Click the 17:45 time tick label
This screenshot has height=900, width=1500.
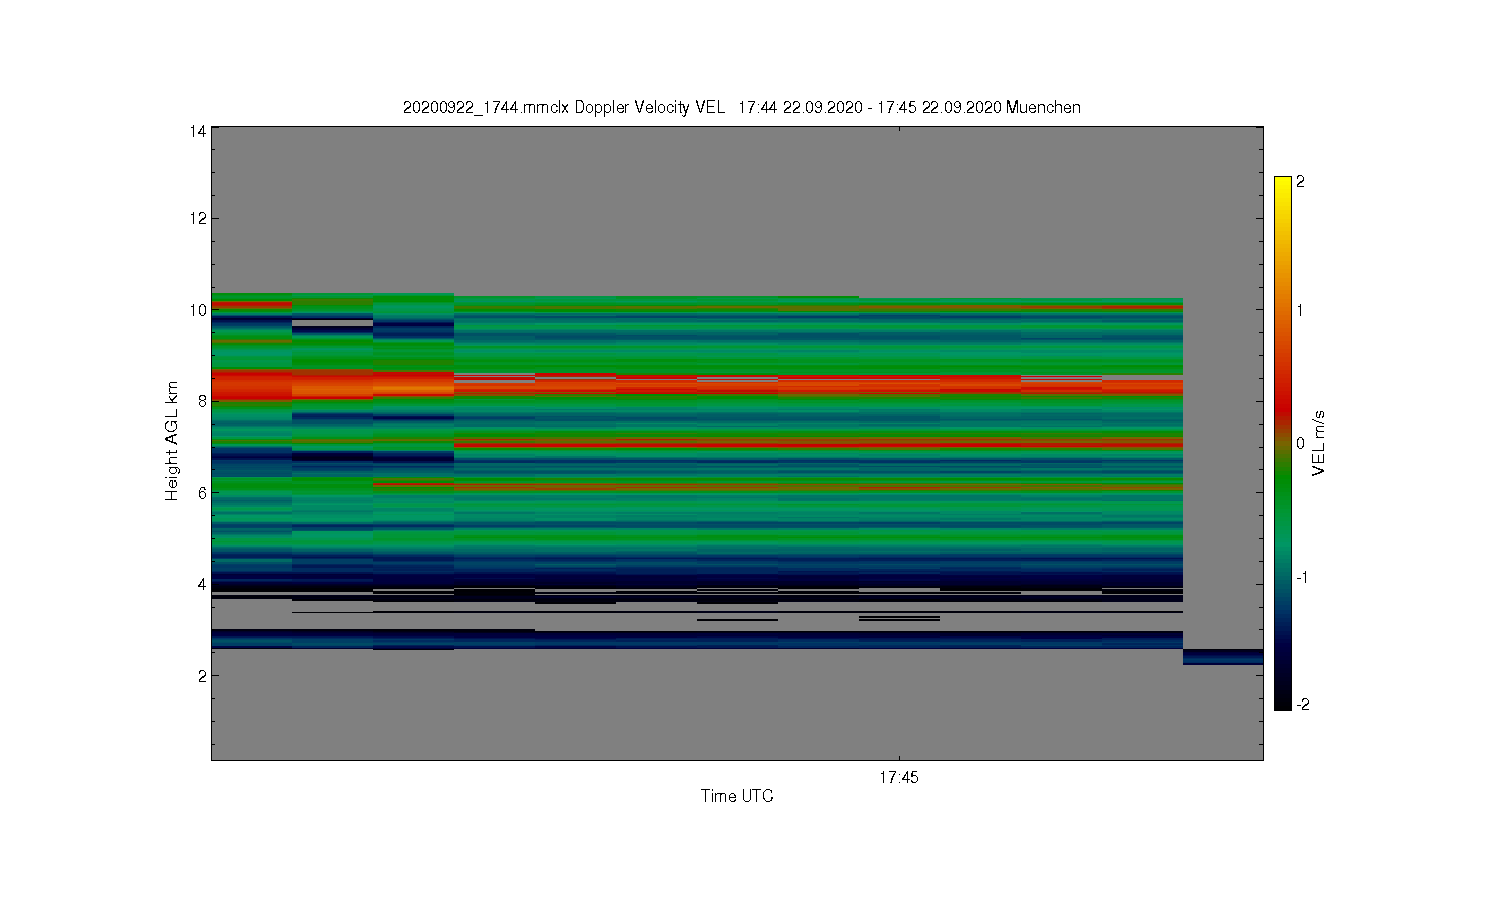899,777
